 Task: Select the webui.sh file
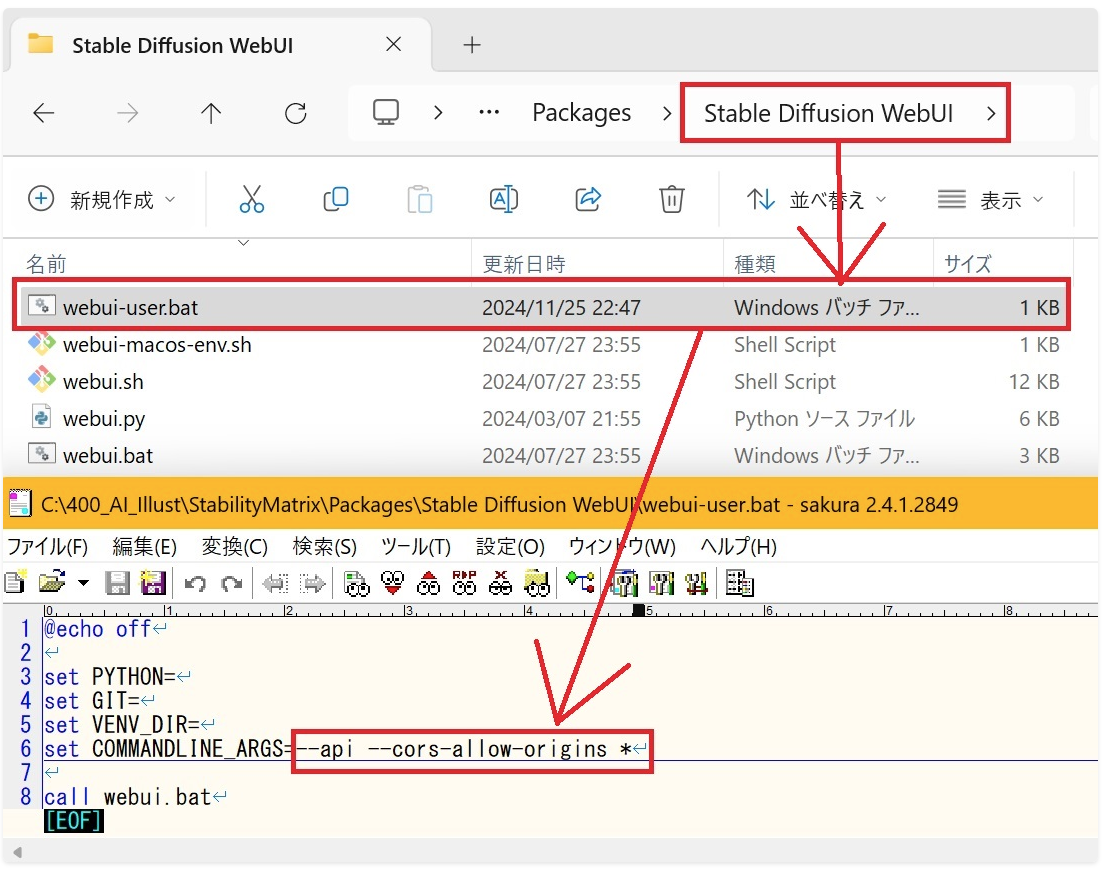(542, 381)
